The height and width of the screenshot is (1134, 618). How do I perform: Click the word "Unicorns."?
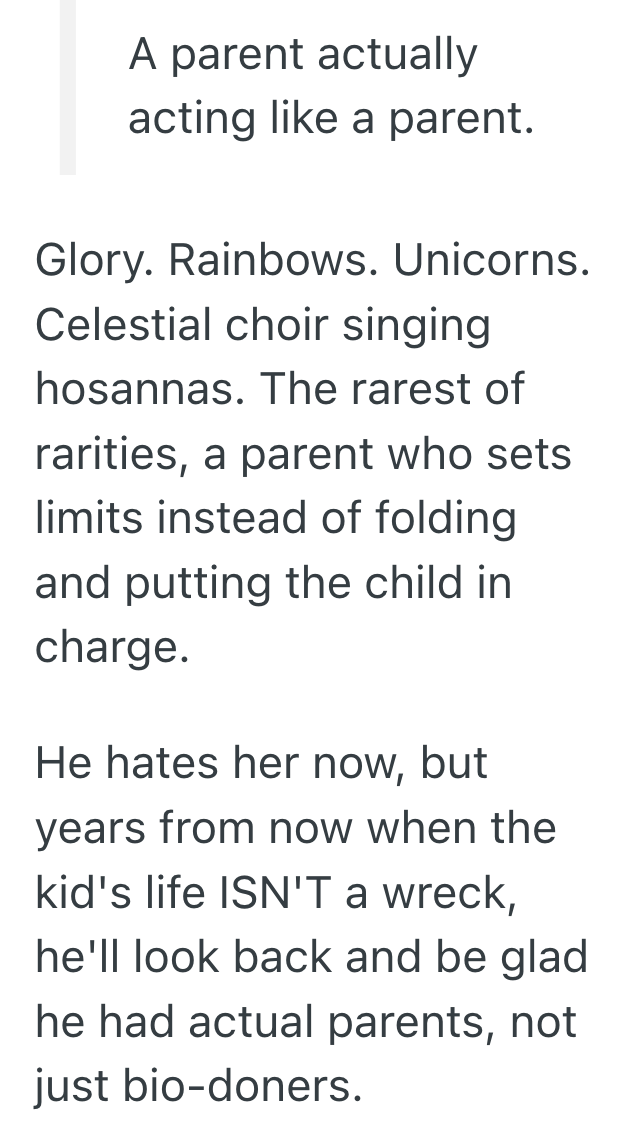(x=491, y=262)
